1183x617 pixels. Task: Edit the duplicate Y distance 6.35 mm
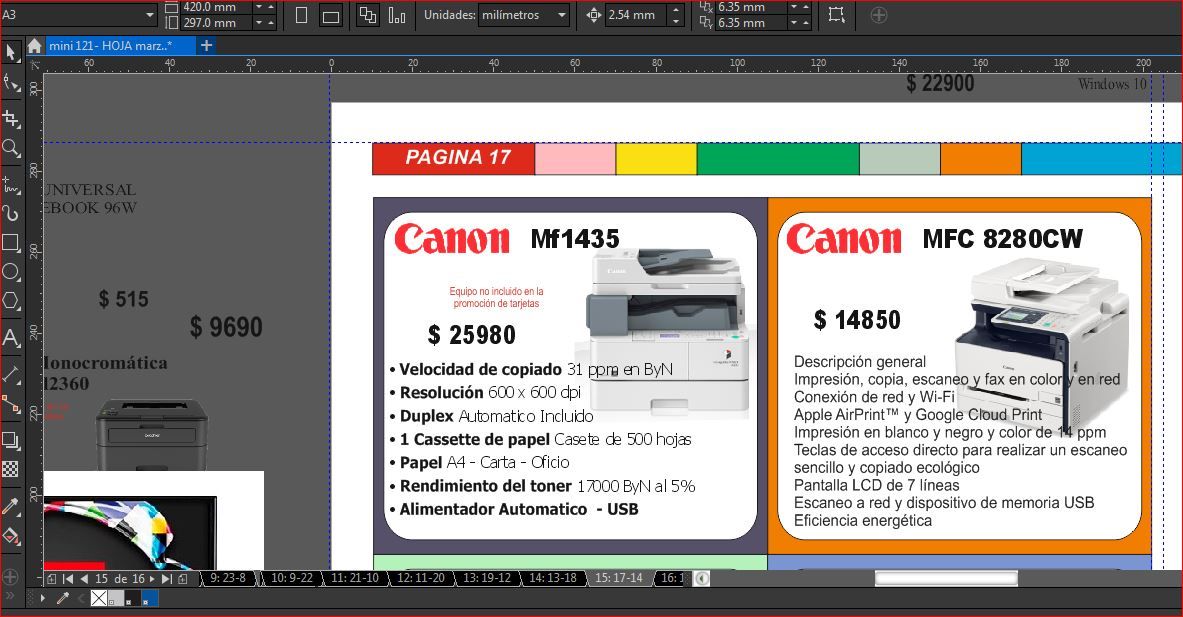[751, 23]
